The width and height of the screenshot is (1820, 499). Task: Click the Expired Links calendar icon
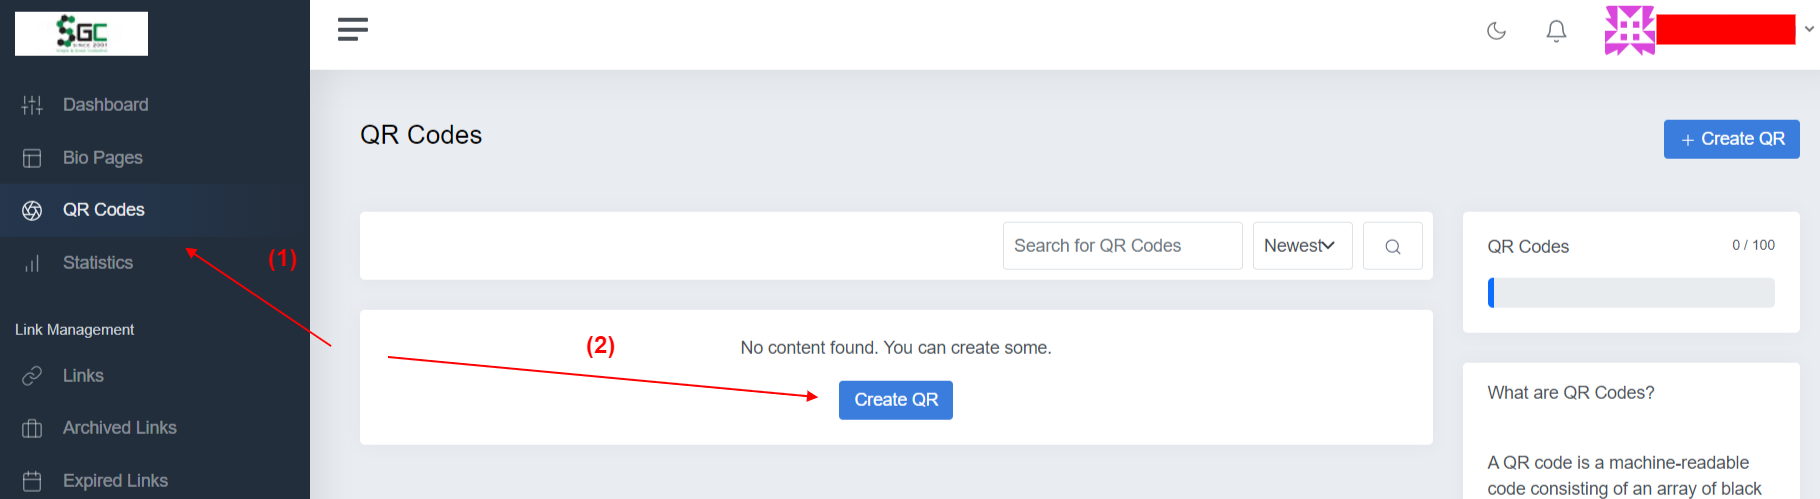[x=32, y=481]
